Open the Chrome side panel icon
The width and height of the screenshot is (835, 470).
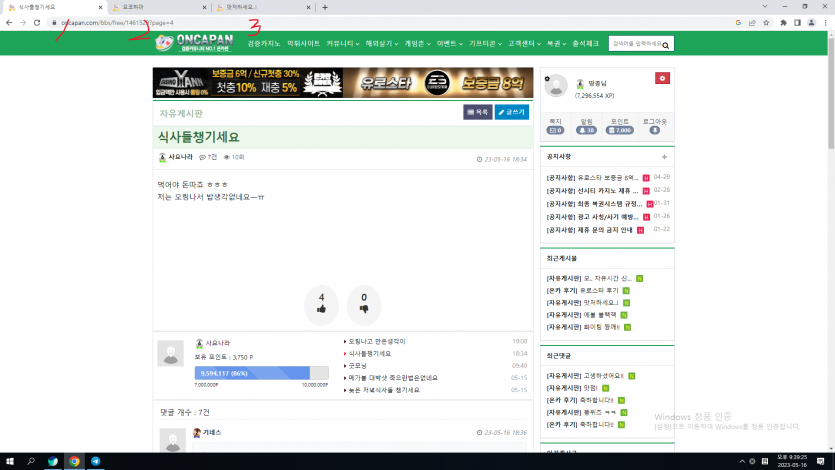click(797, 23)
